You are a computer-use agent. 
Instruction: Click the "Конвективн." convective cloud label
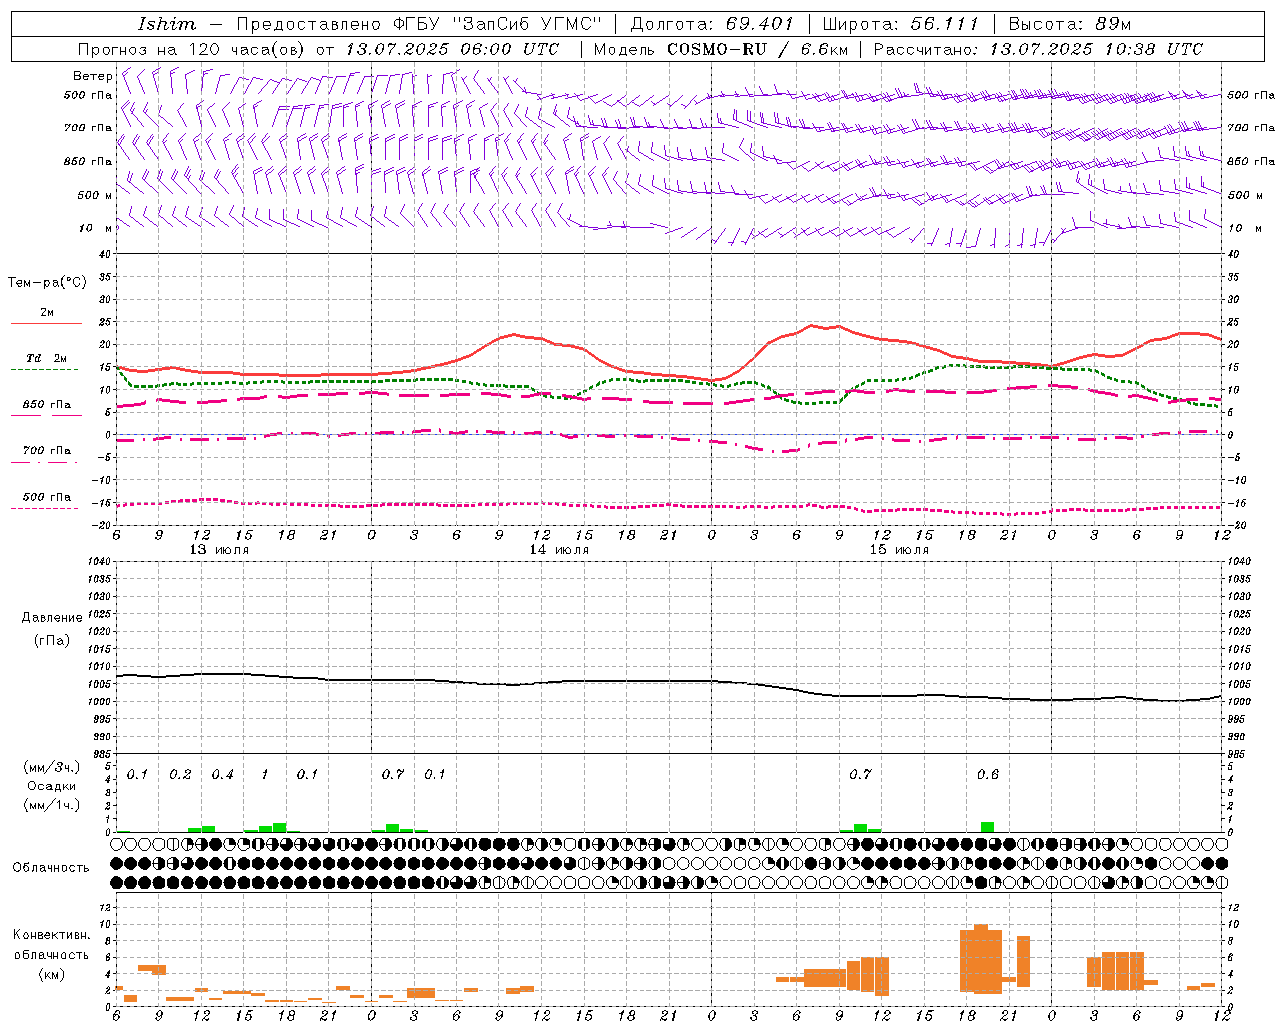click(51, 935)
